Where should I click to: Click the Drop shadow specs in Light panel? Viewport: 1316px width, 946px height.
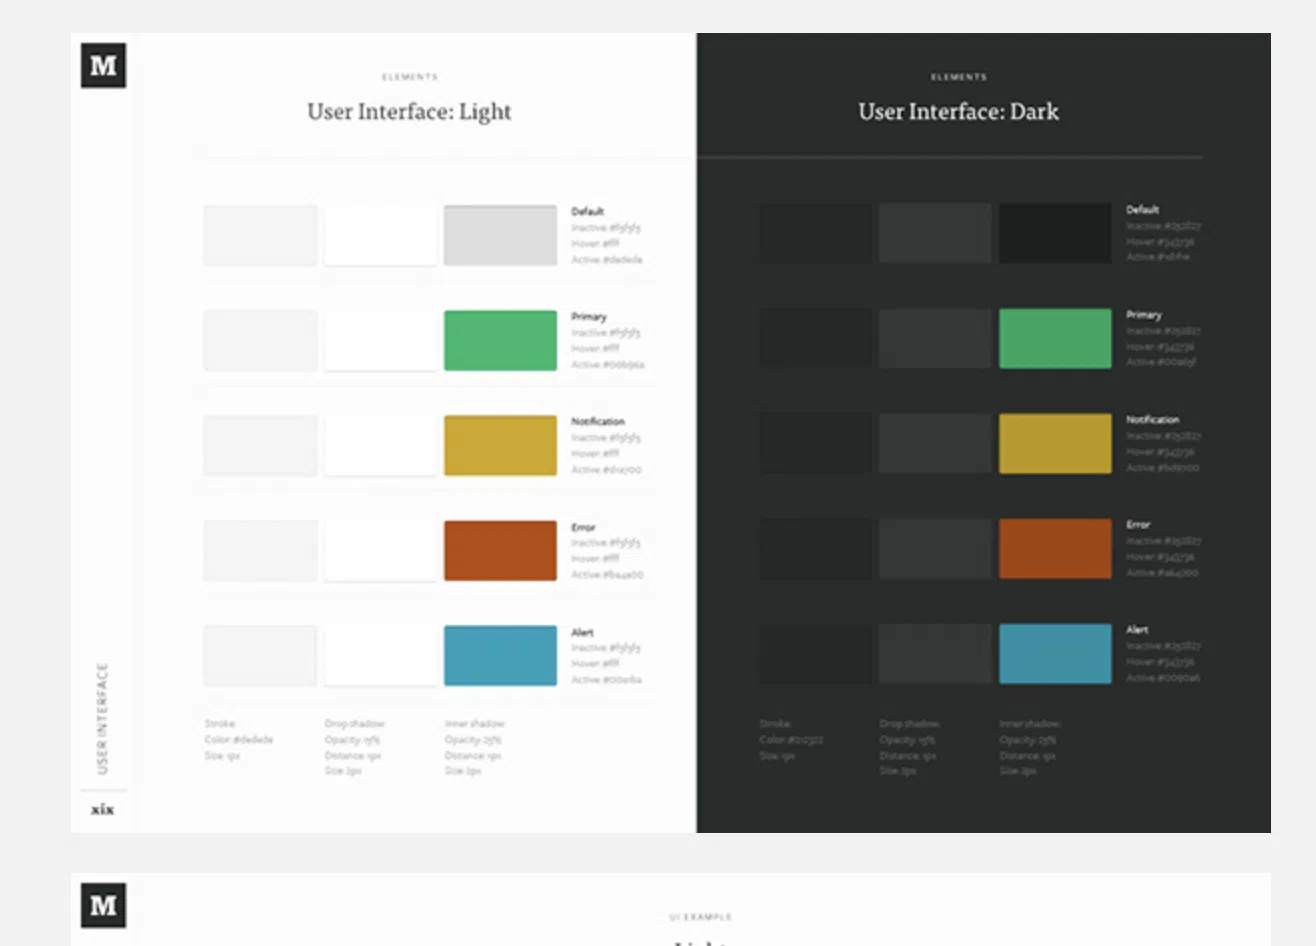pos(354,747)
